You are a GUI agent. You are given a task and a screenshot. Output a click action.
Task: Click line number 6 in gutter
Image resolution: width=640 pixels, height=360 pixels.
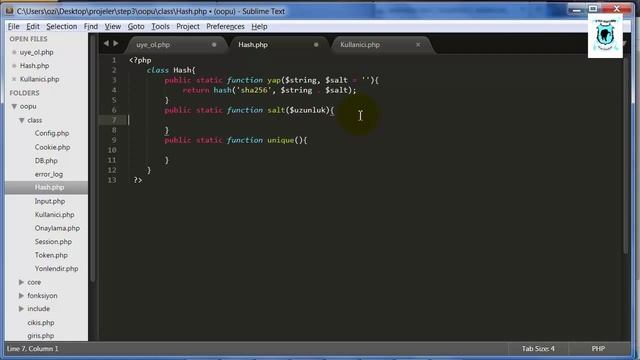click(114, 110)
